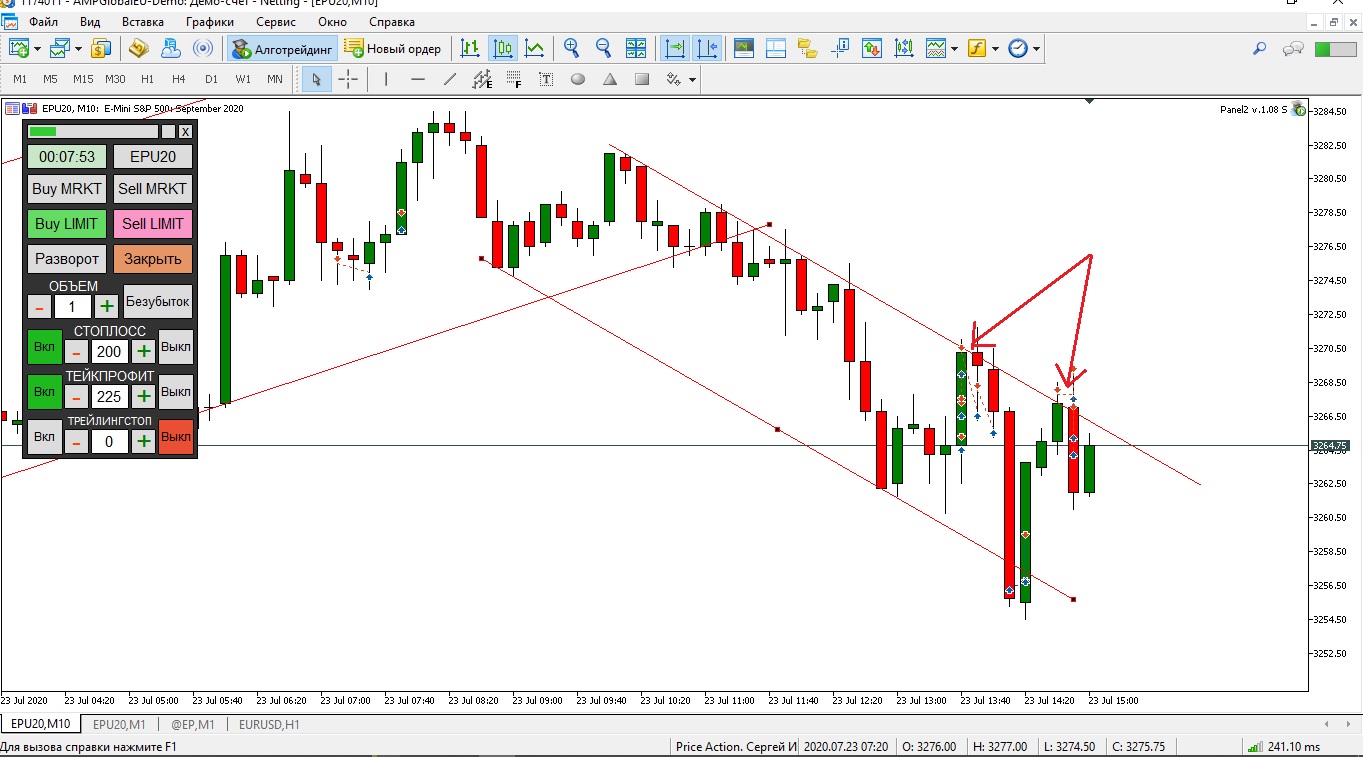Click the panel's green progress bar
Viewport: 1363px width, 757px height.
(x=93, y=131)
